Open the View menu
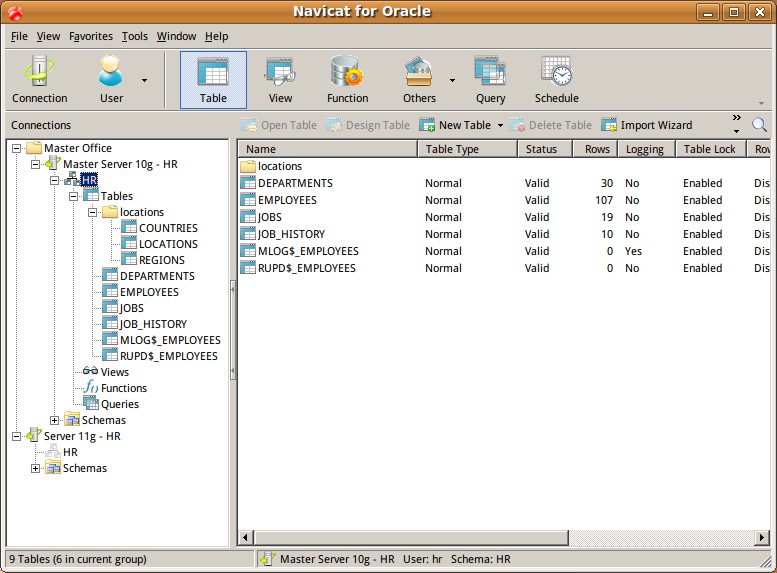The width and height of the screenshot is (777, 573). (48, 36)
